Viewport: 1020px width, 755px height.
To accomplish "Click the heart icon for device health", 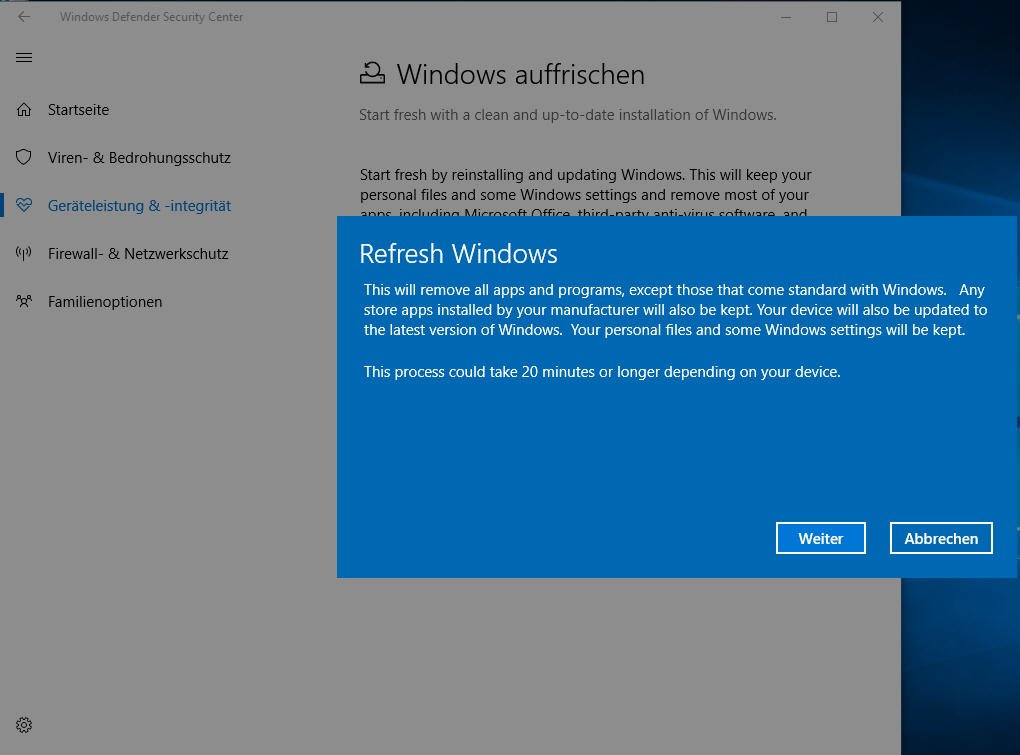I will [24, 205].
